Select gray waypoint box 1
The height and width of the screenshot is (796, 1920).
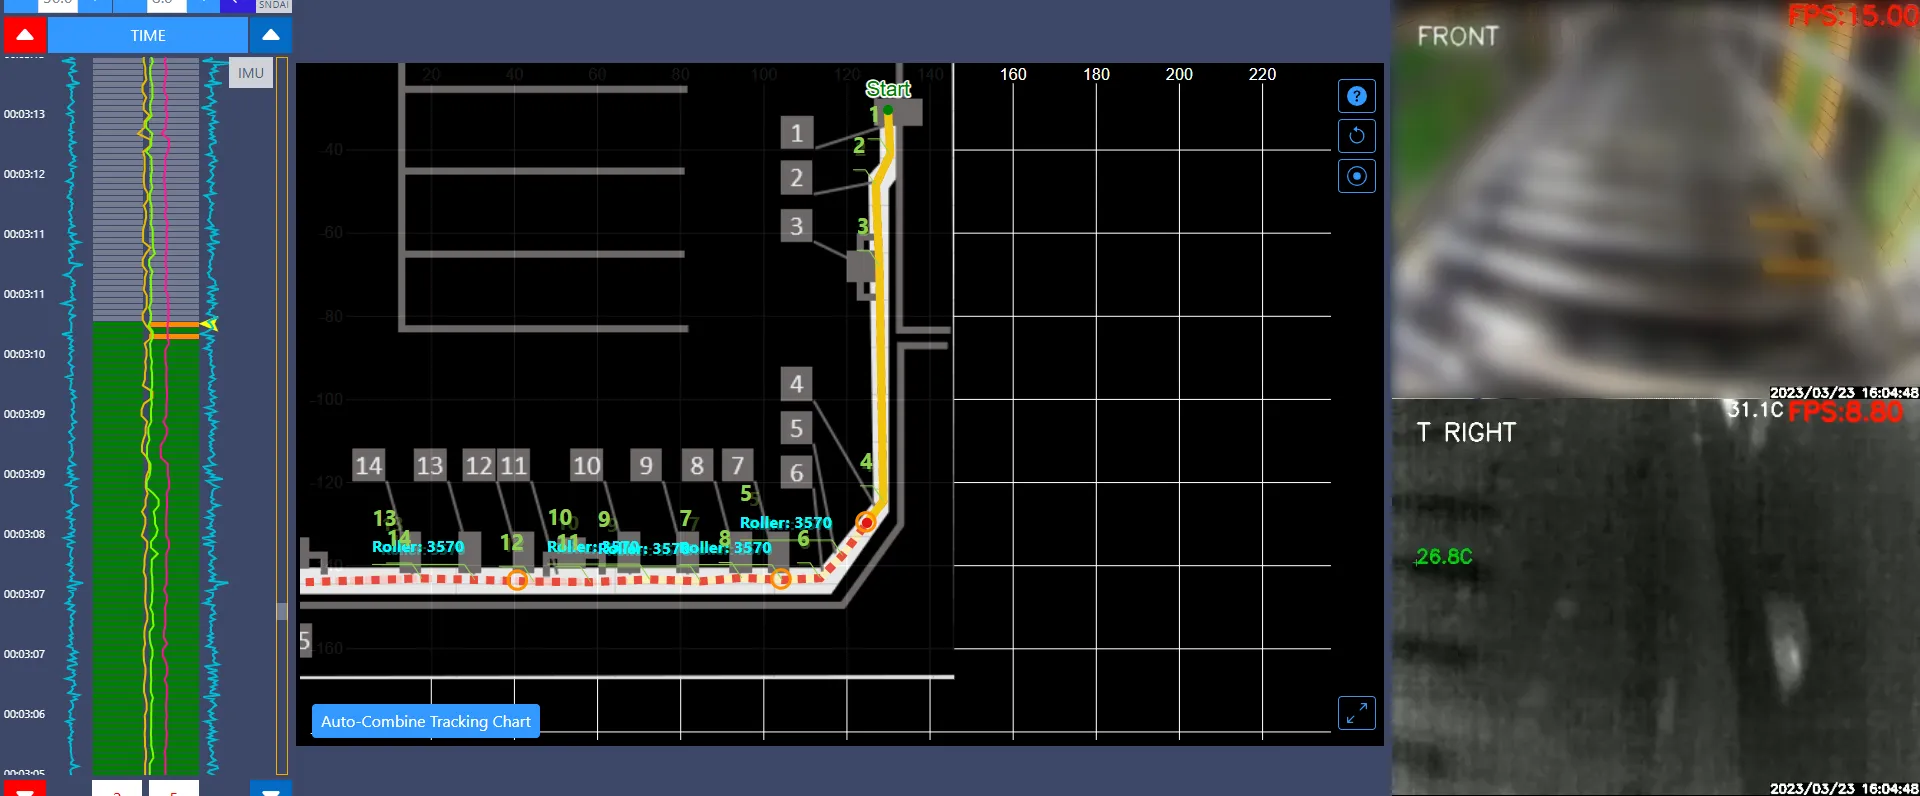[x=796, y=133]
